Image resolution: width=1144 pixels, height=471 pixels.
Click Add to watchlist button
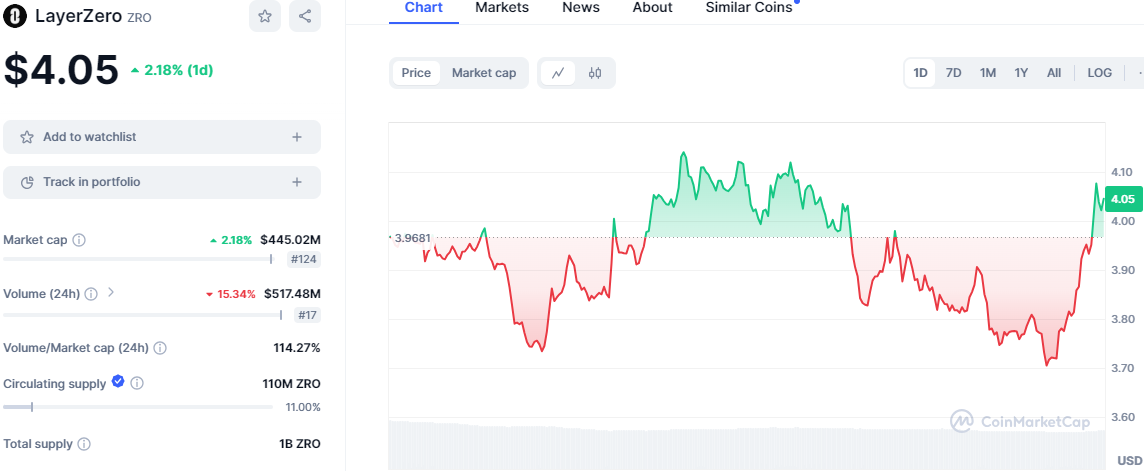coord(162,137)
